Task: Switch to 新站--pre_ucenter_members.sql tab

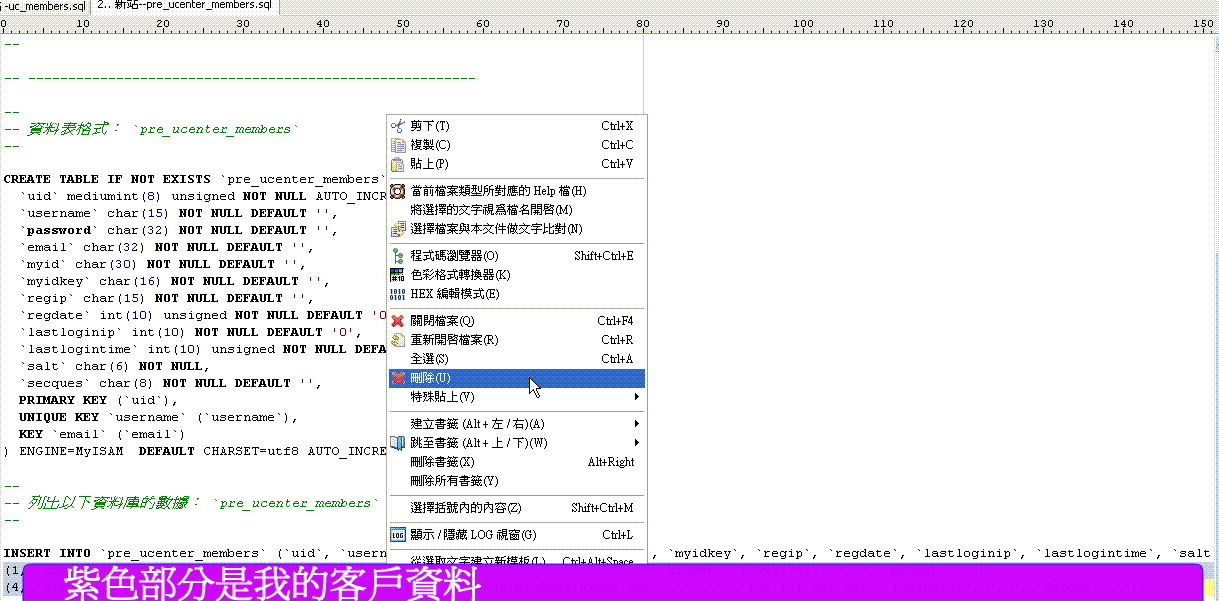Action: [x=185, y=6]
